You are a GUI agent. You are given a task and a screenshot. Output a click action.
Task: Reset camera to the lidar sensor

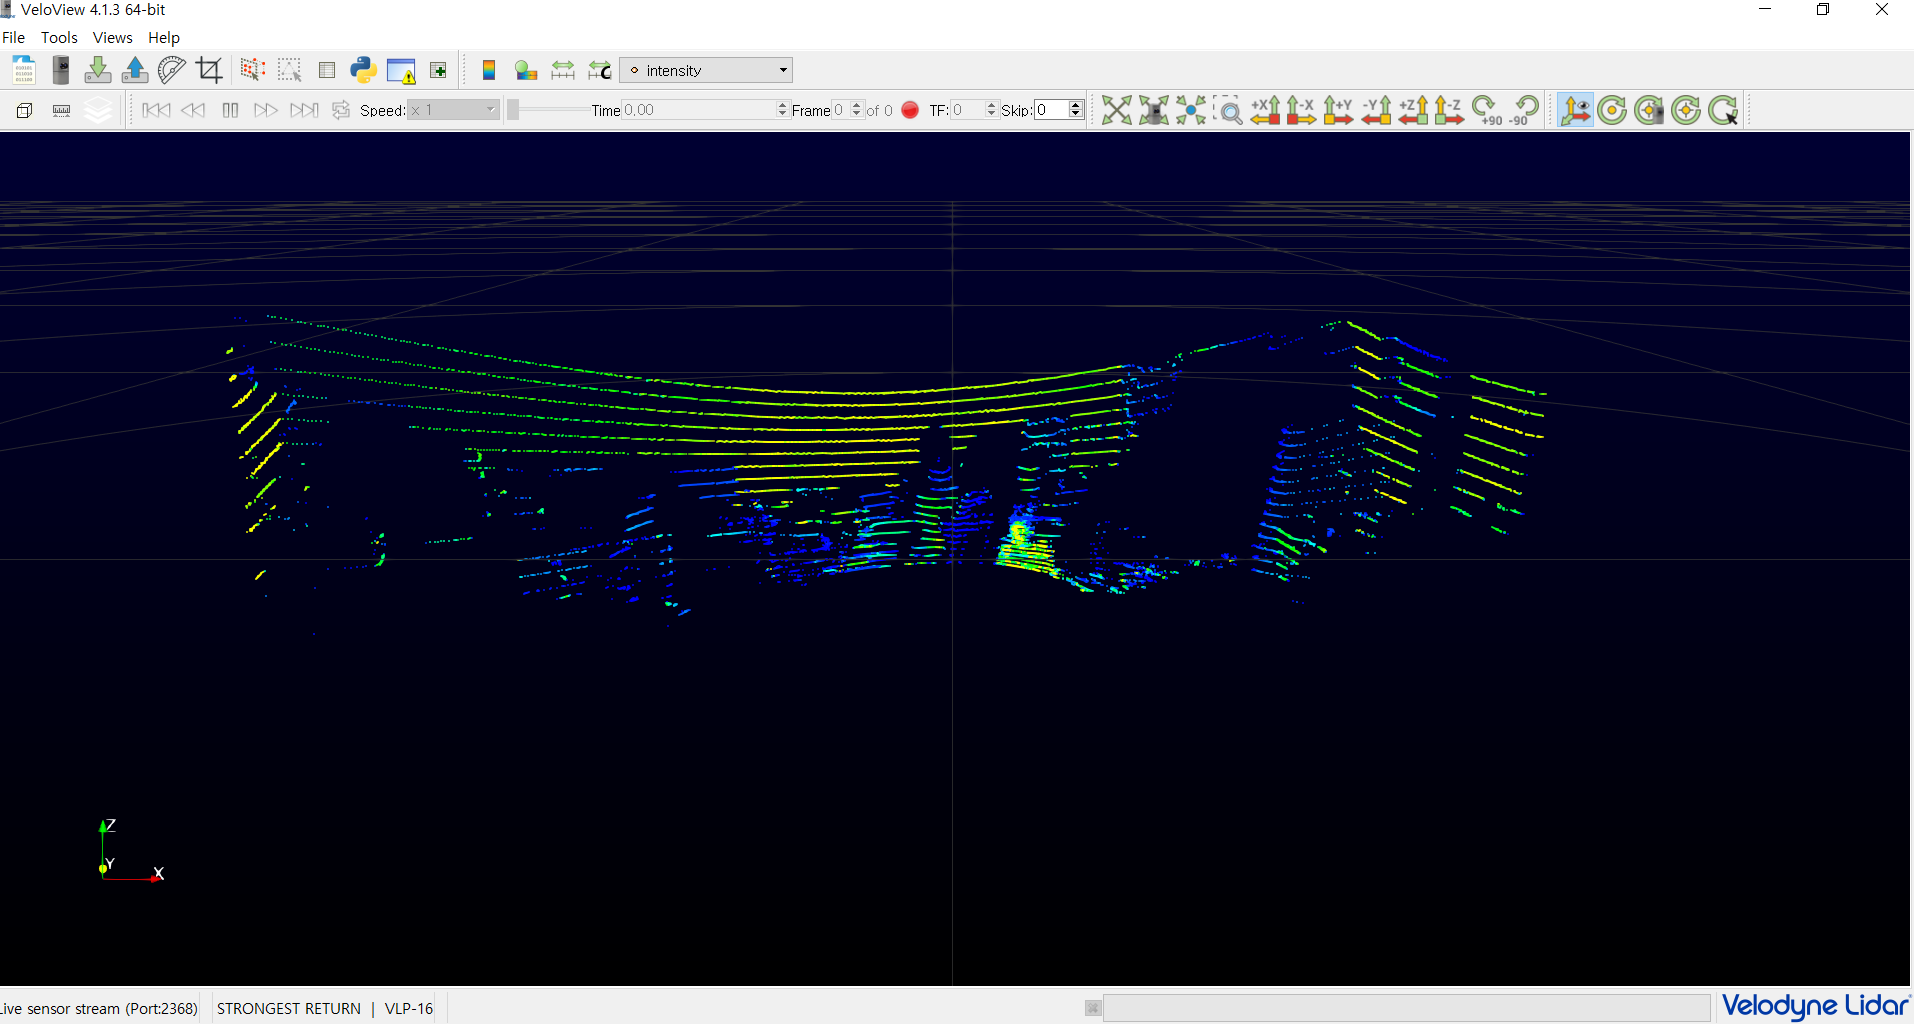pyautogui.click(x=1154, y=110)
